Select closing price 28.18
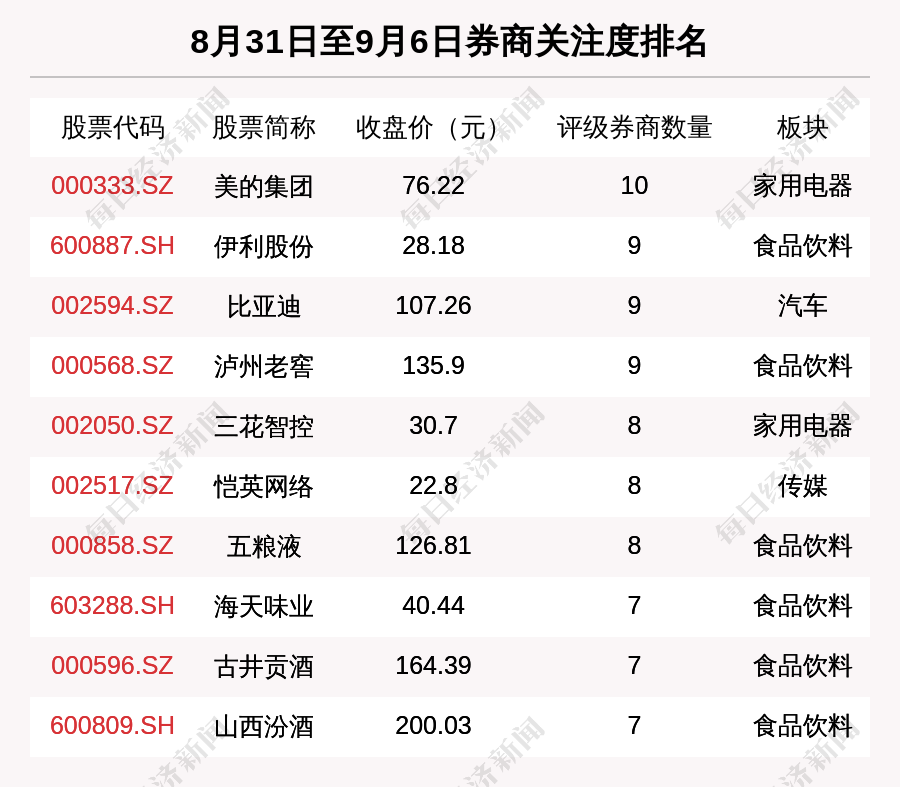 coord(433,246)
